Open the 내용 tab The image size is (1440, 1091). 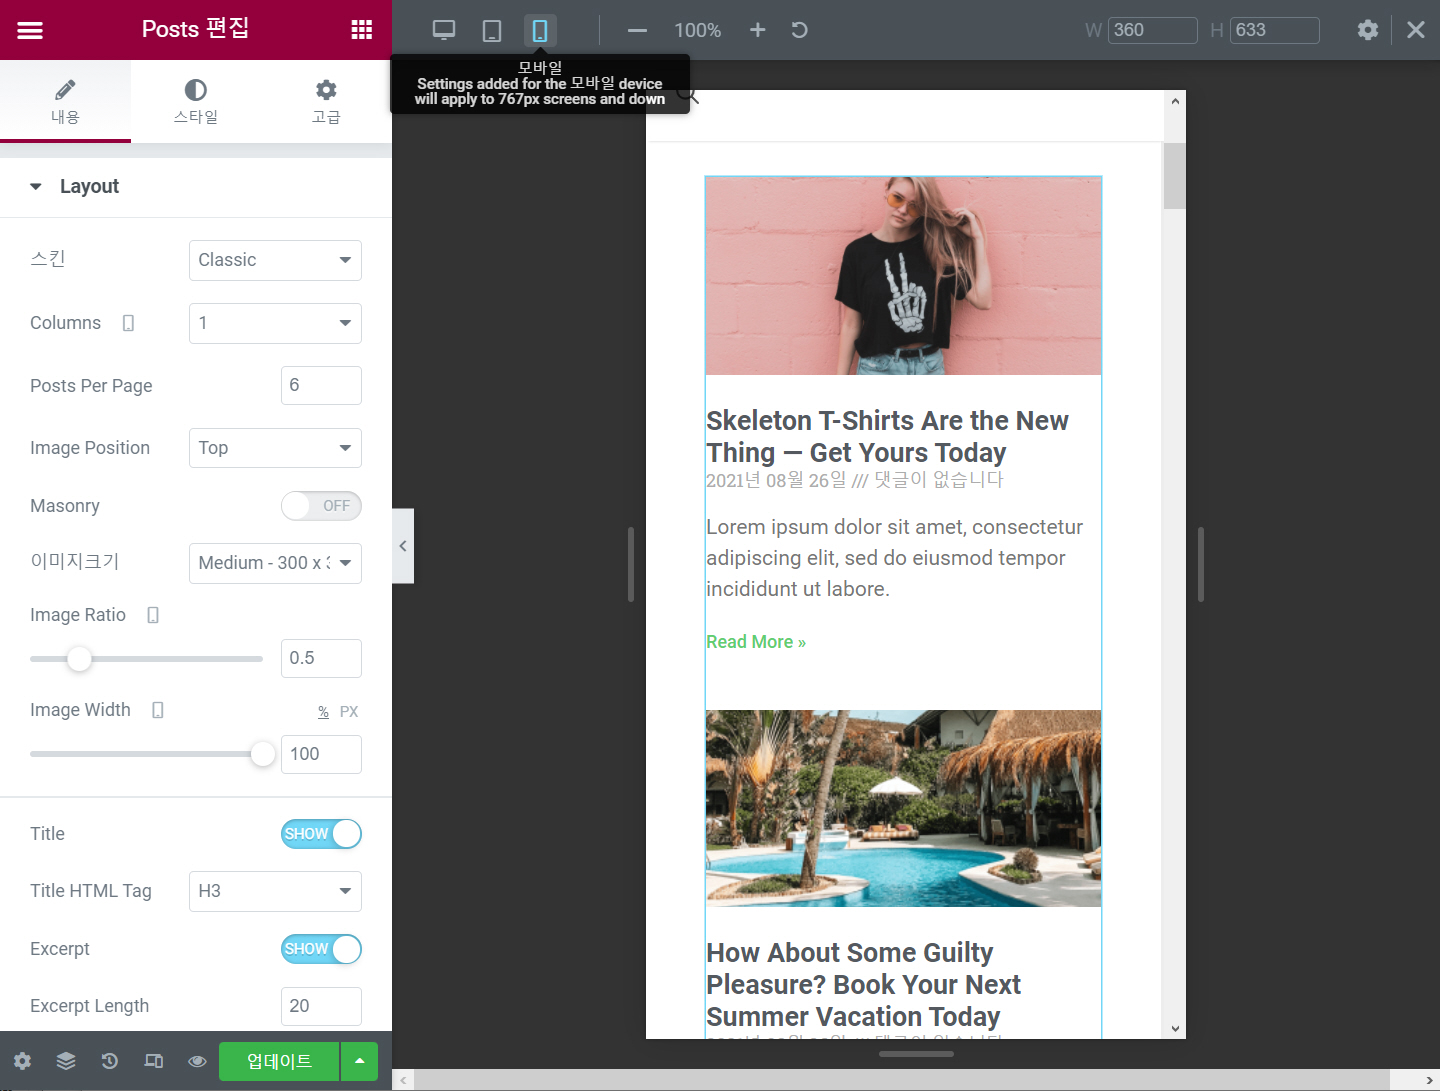(65, 101)
